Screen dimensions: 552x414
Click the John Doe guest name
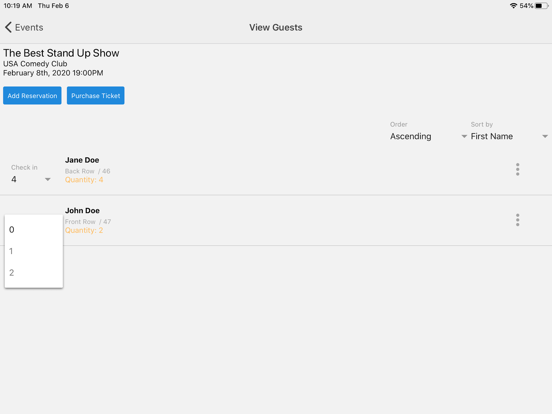point(82,211)
